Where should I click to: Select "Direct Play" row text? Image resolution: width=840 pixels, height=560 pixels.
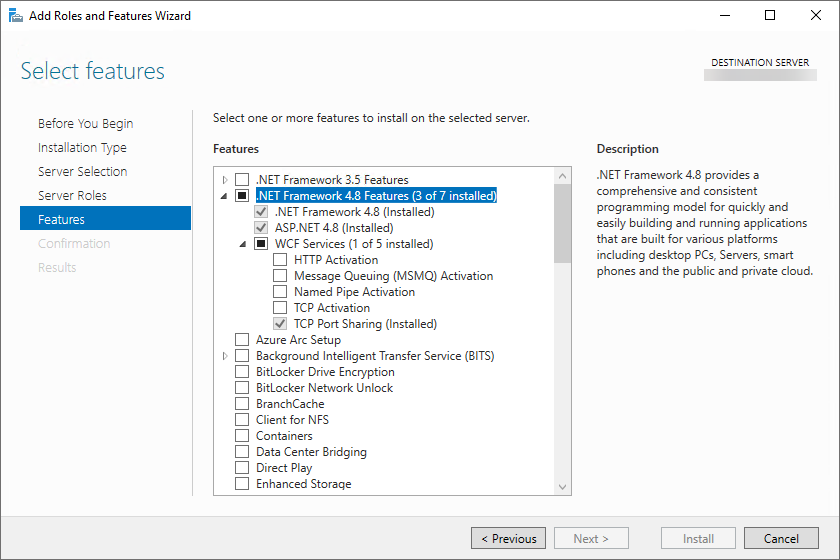pyautogui.click(x=284, y=468)
